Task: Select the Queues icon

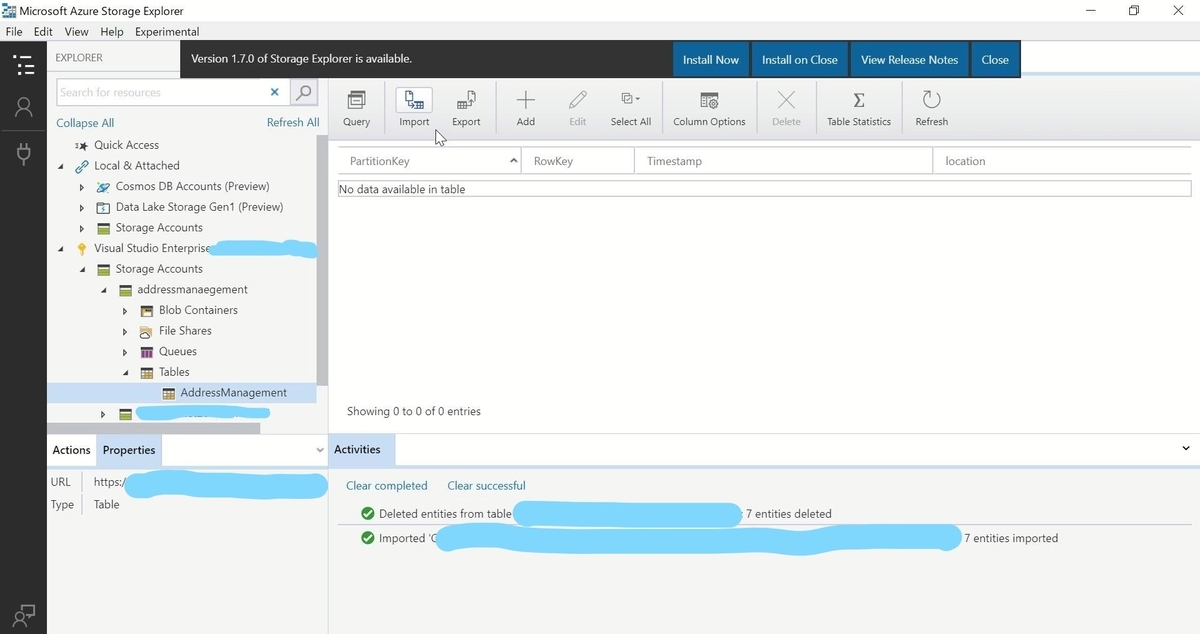Action: coord(146,352)
